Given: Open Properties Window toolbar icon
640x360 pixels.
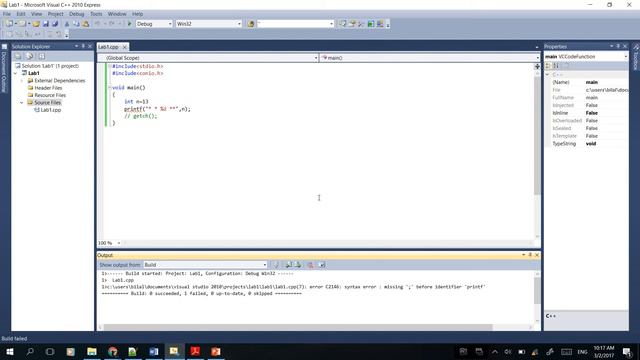Looking at the screenshot, I should coord(352,24).
